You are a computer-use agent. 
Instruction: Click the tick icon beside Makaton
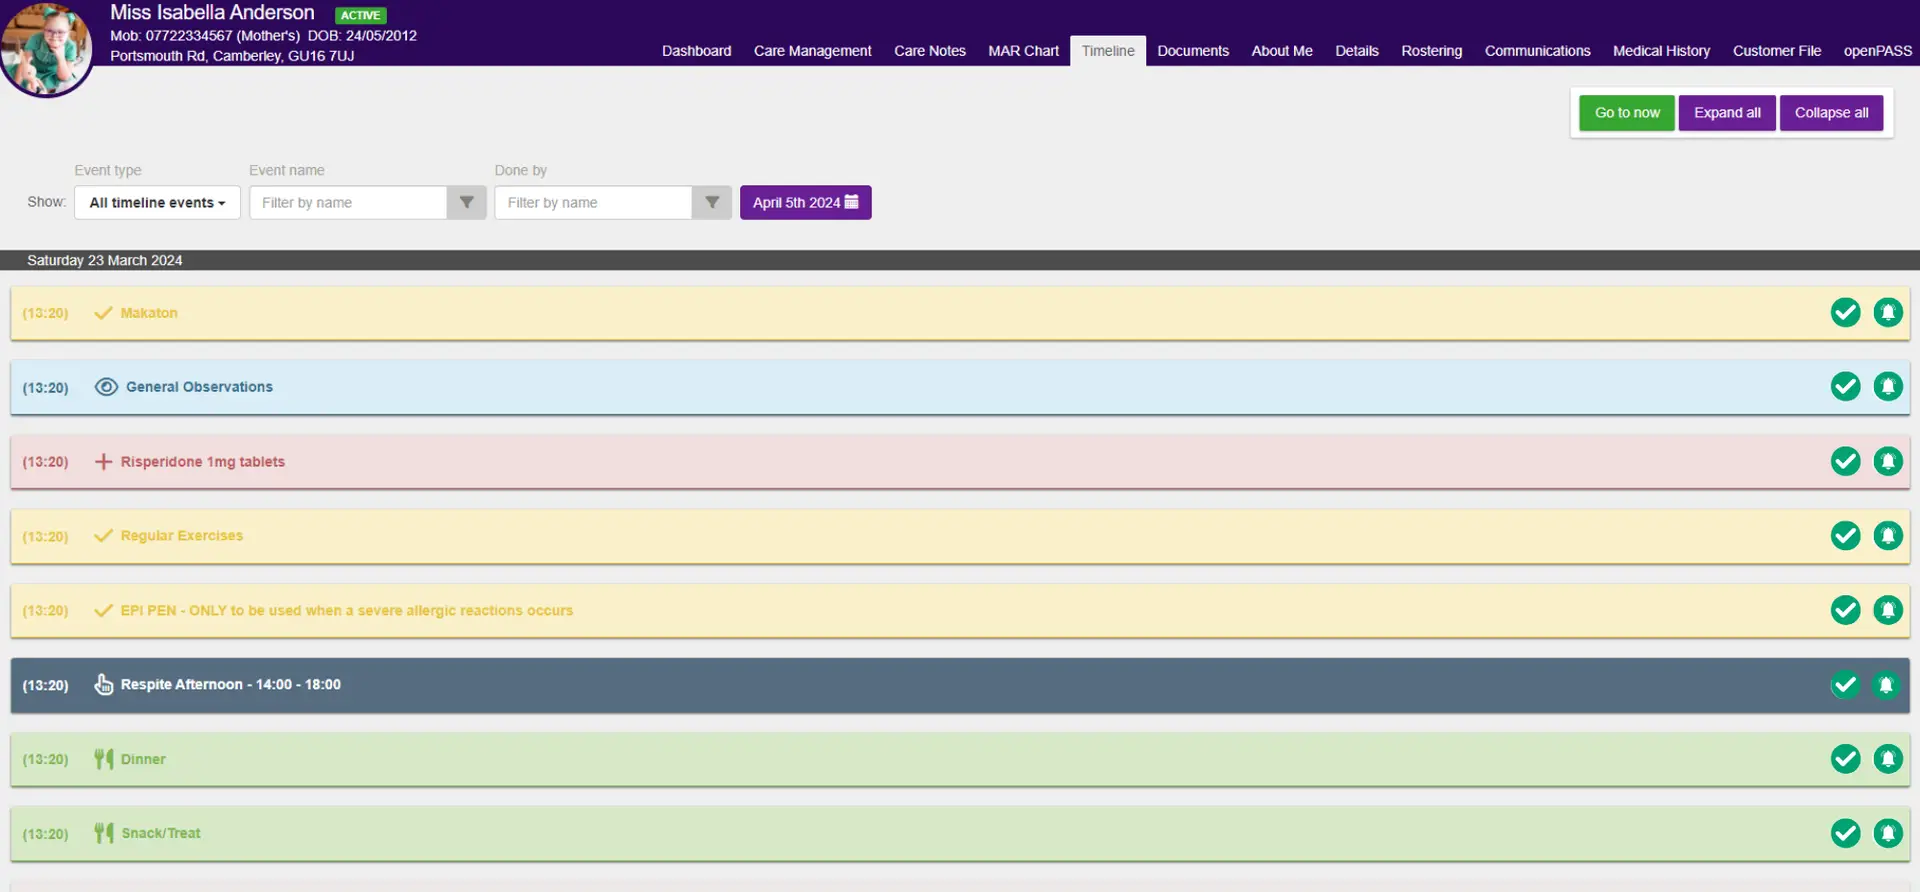(103, 313)
